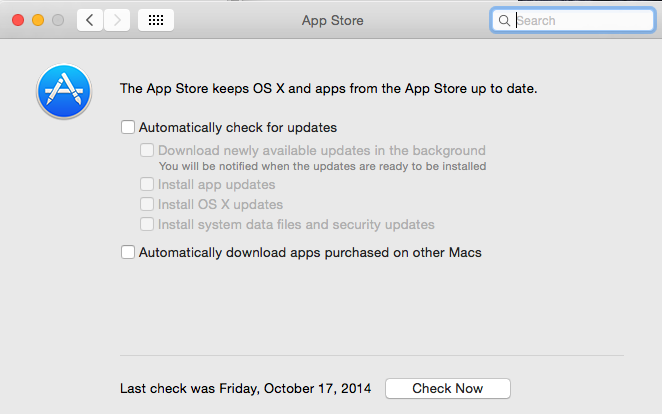Click the forward navigation arrow
Image resolution: width=662 pixels, height=414 pixels.
click(117, 20)
